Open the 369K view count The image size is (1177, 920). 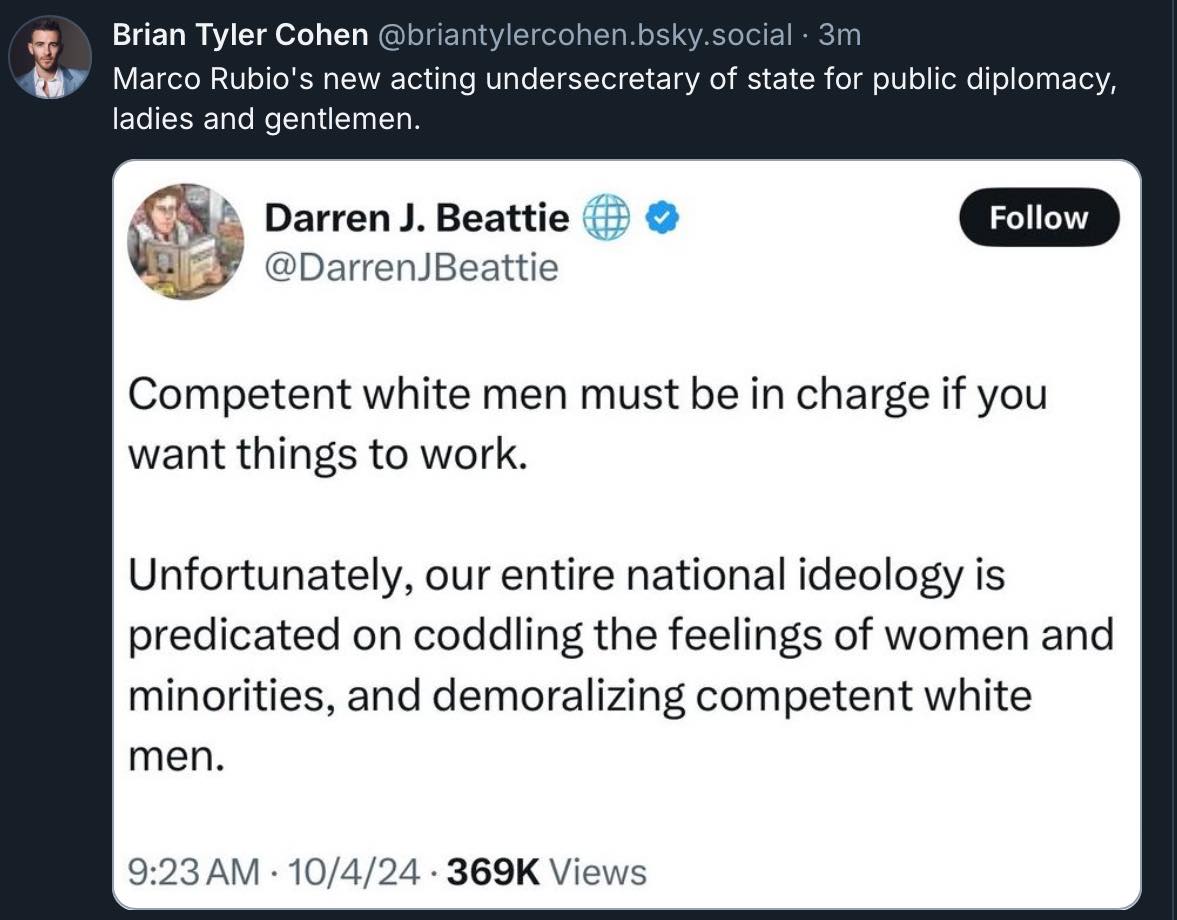click(493, 872)
